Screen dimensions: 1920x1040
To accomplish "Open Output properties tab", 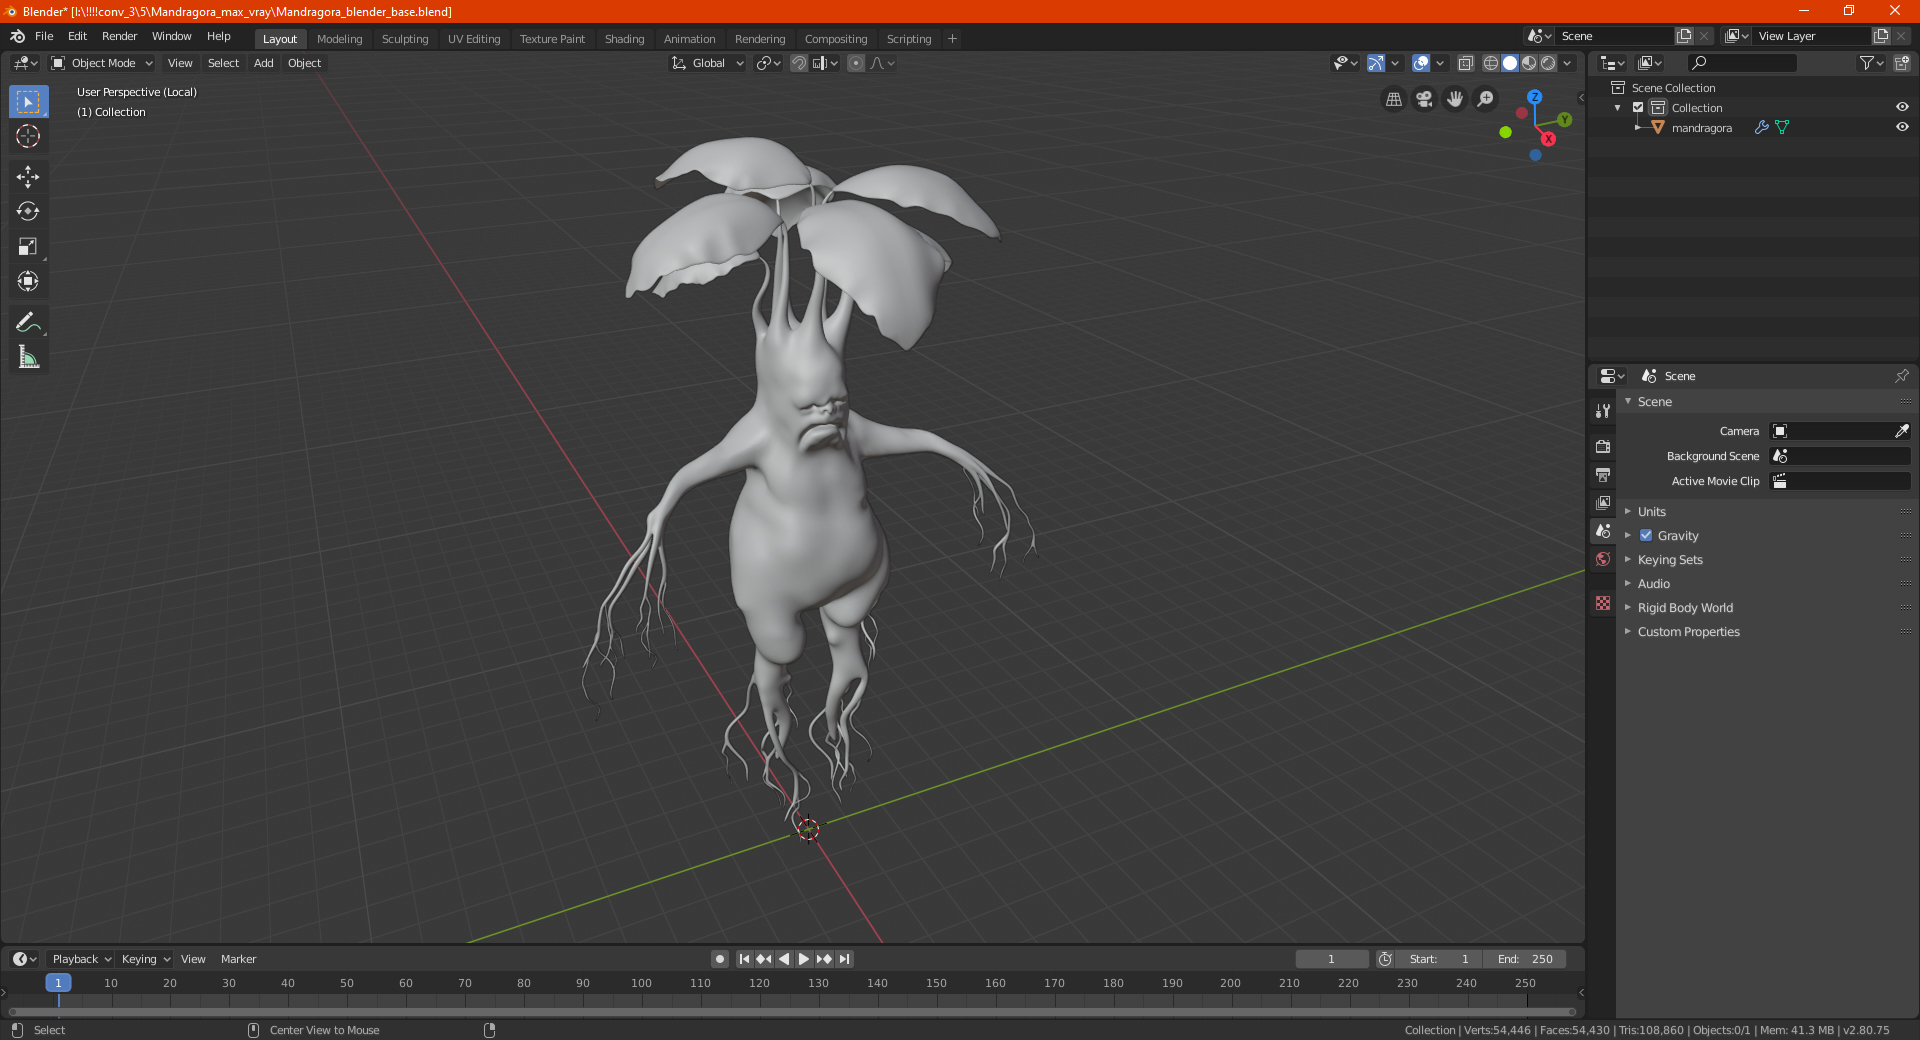I will pyautogui.click(x=1603, y=474).
